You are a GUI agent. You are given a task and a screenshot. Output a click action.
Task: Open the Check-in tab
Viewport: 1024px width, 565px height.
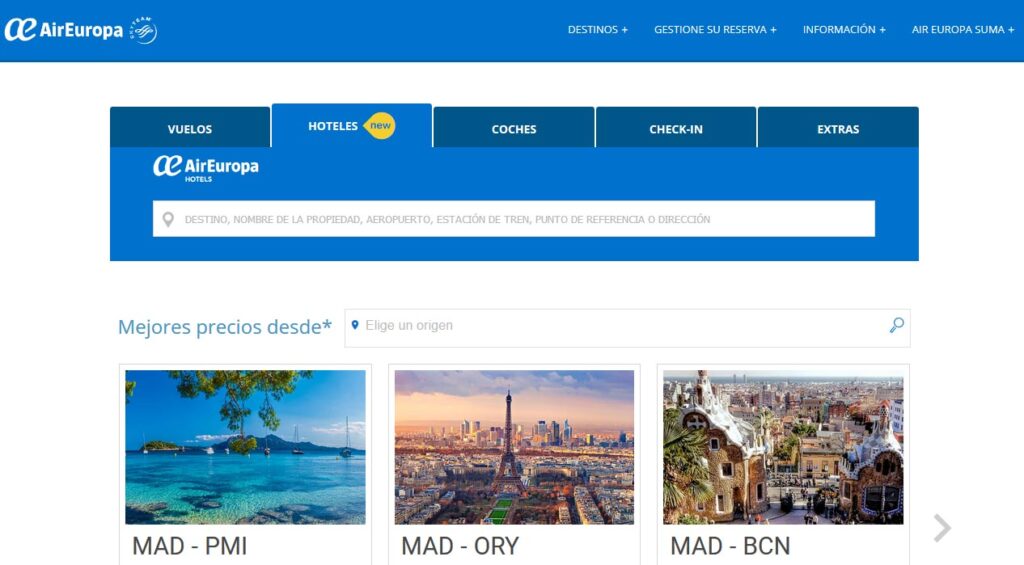tap(676, 127)
